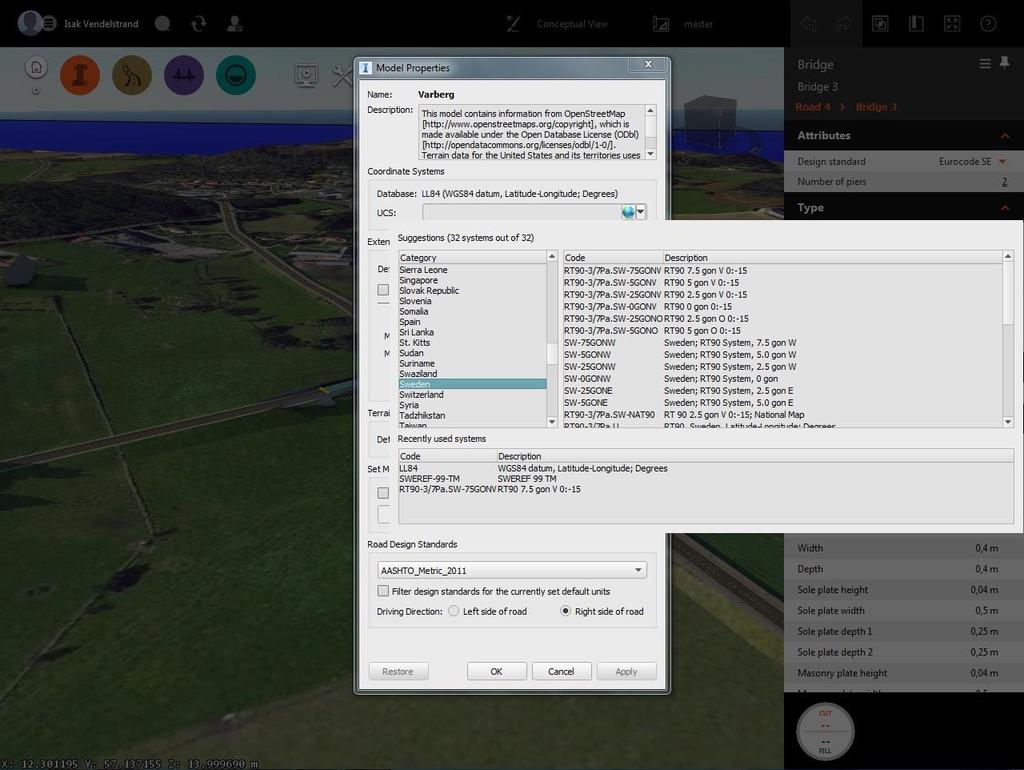Click the Model Properties title bar icon

coord(366,68)
